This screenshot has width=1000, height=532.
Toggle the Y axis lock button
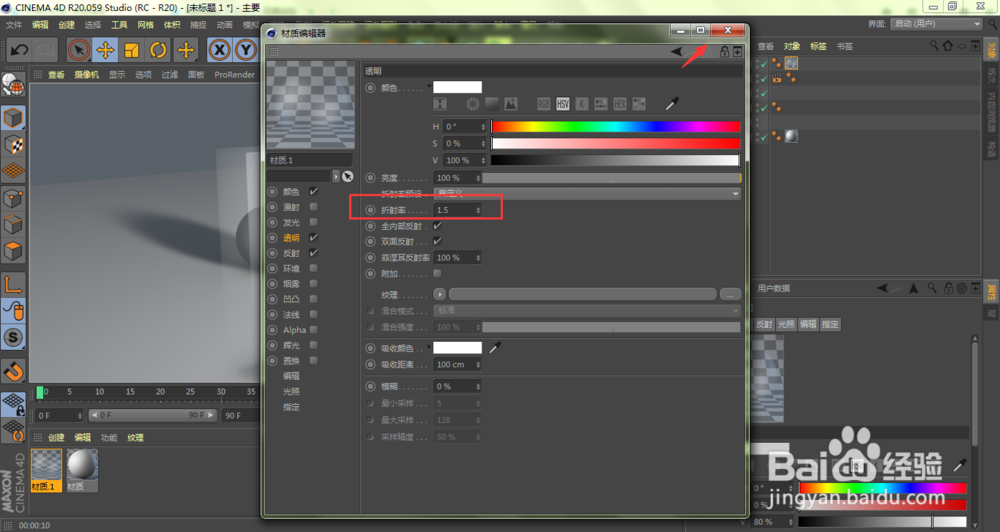pyautogui.click(x=246, y=50)
